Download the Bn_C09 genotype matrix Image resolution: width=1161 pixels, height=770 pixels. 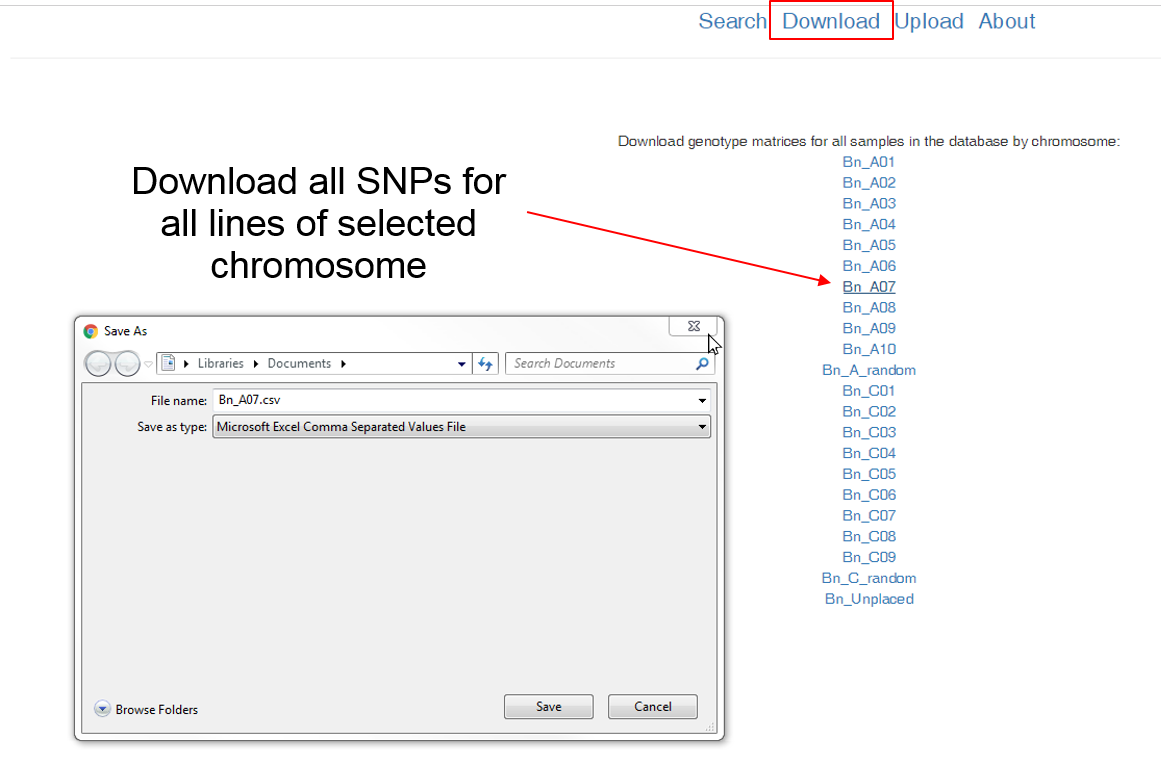869,557
